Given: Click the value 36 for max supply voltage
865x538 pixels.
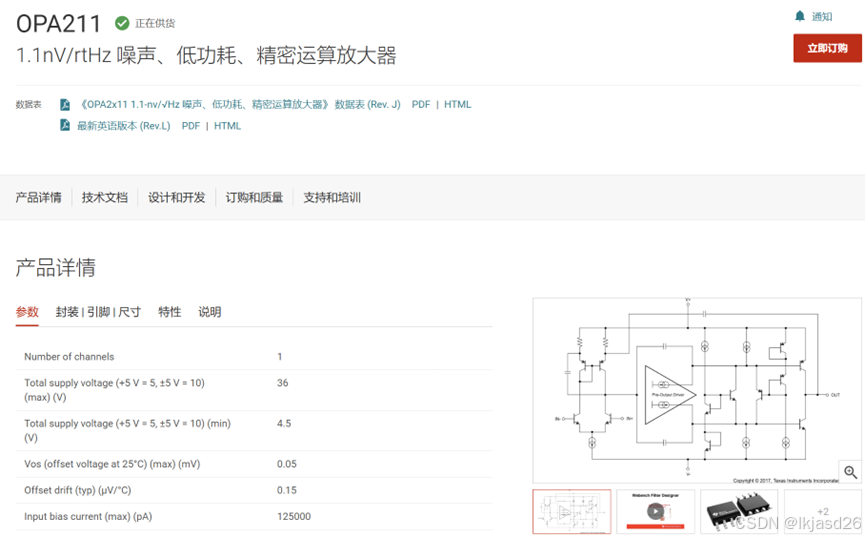Looking at the screenshot, I should 282,382.
